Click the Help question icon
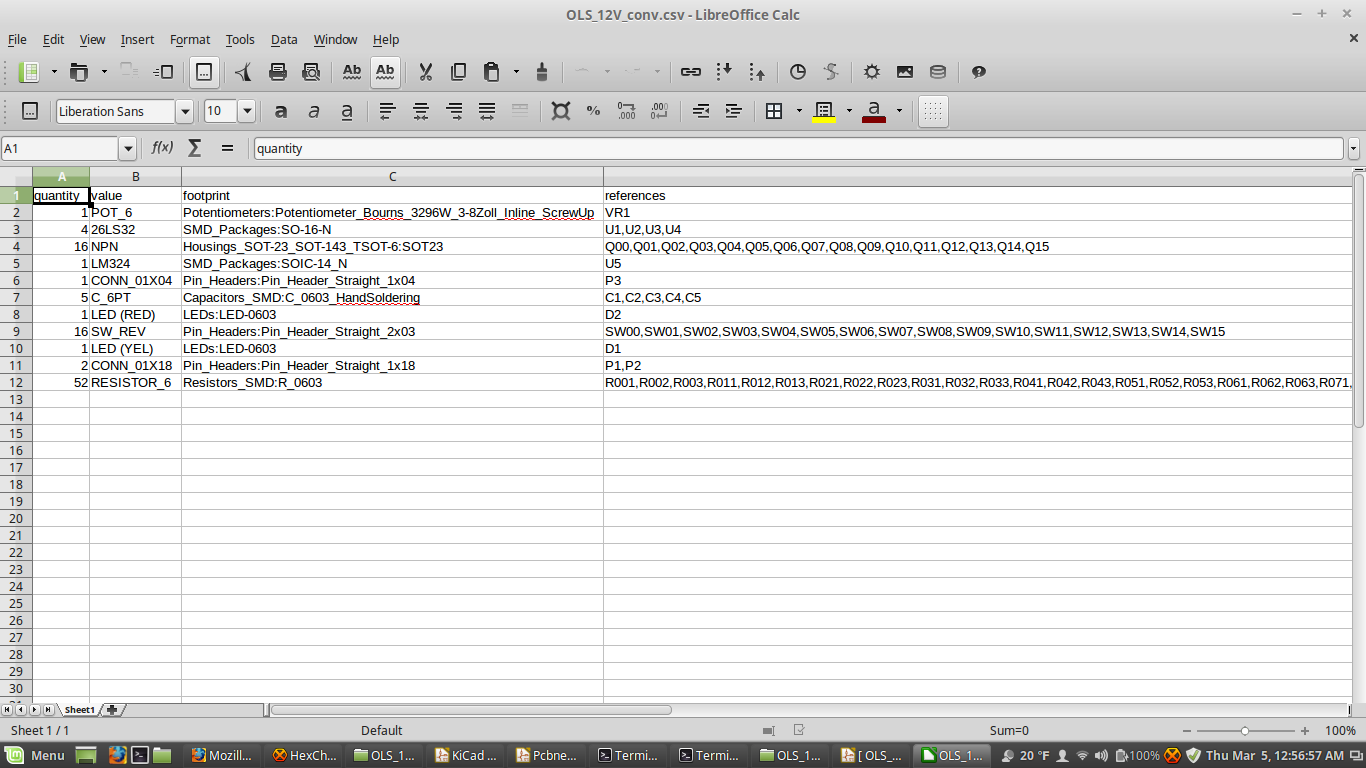This screenshot has width=1366, height=768. [x=979, y=72]
